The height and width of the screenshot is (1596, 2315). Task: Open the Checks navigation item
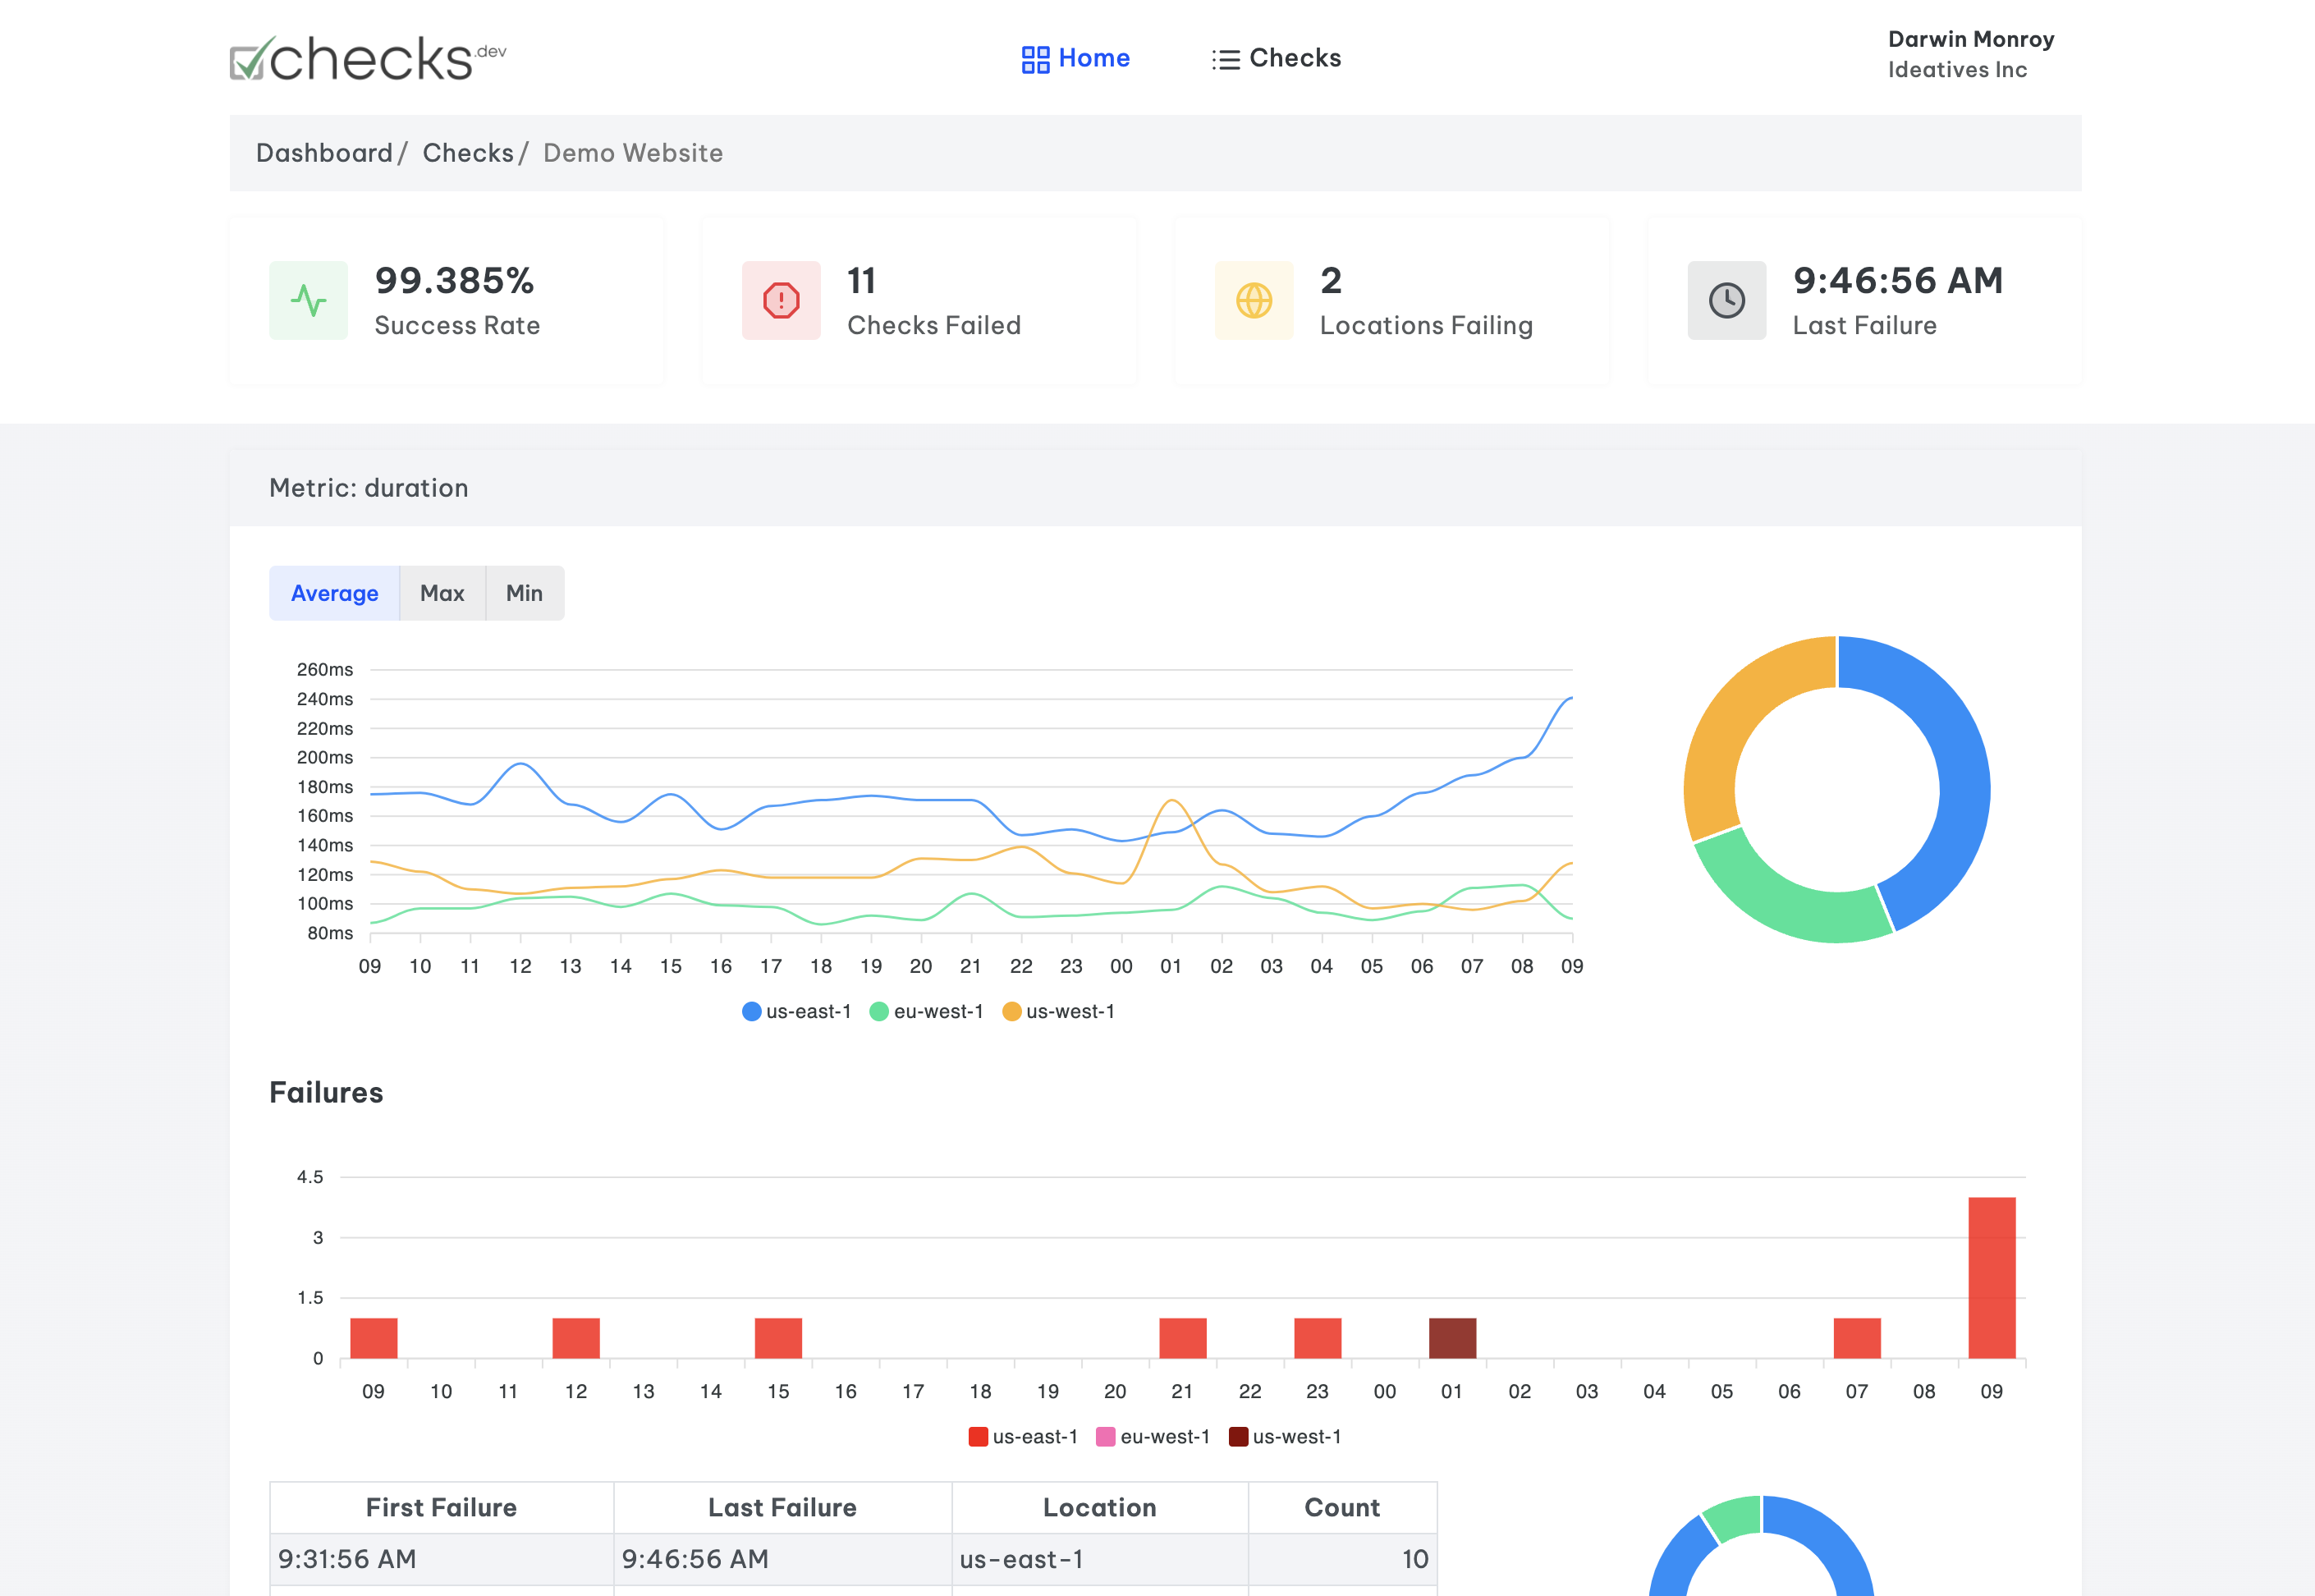(1277, 58)
